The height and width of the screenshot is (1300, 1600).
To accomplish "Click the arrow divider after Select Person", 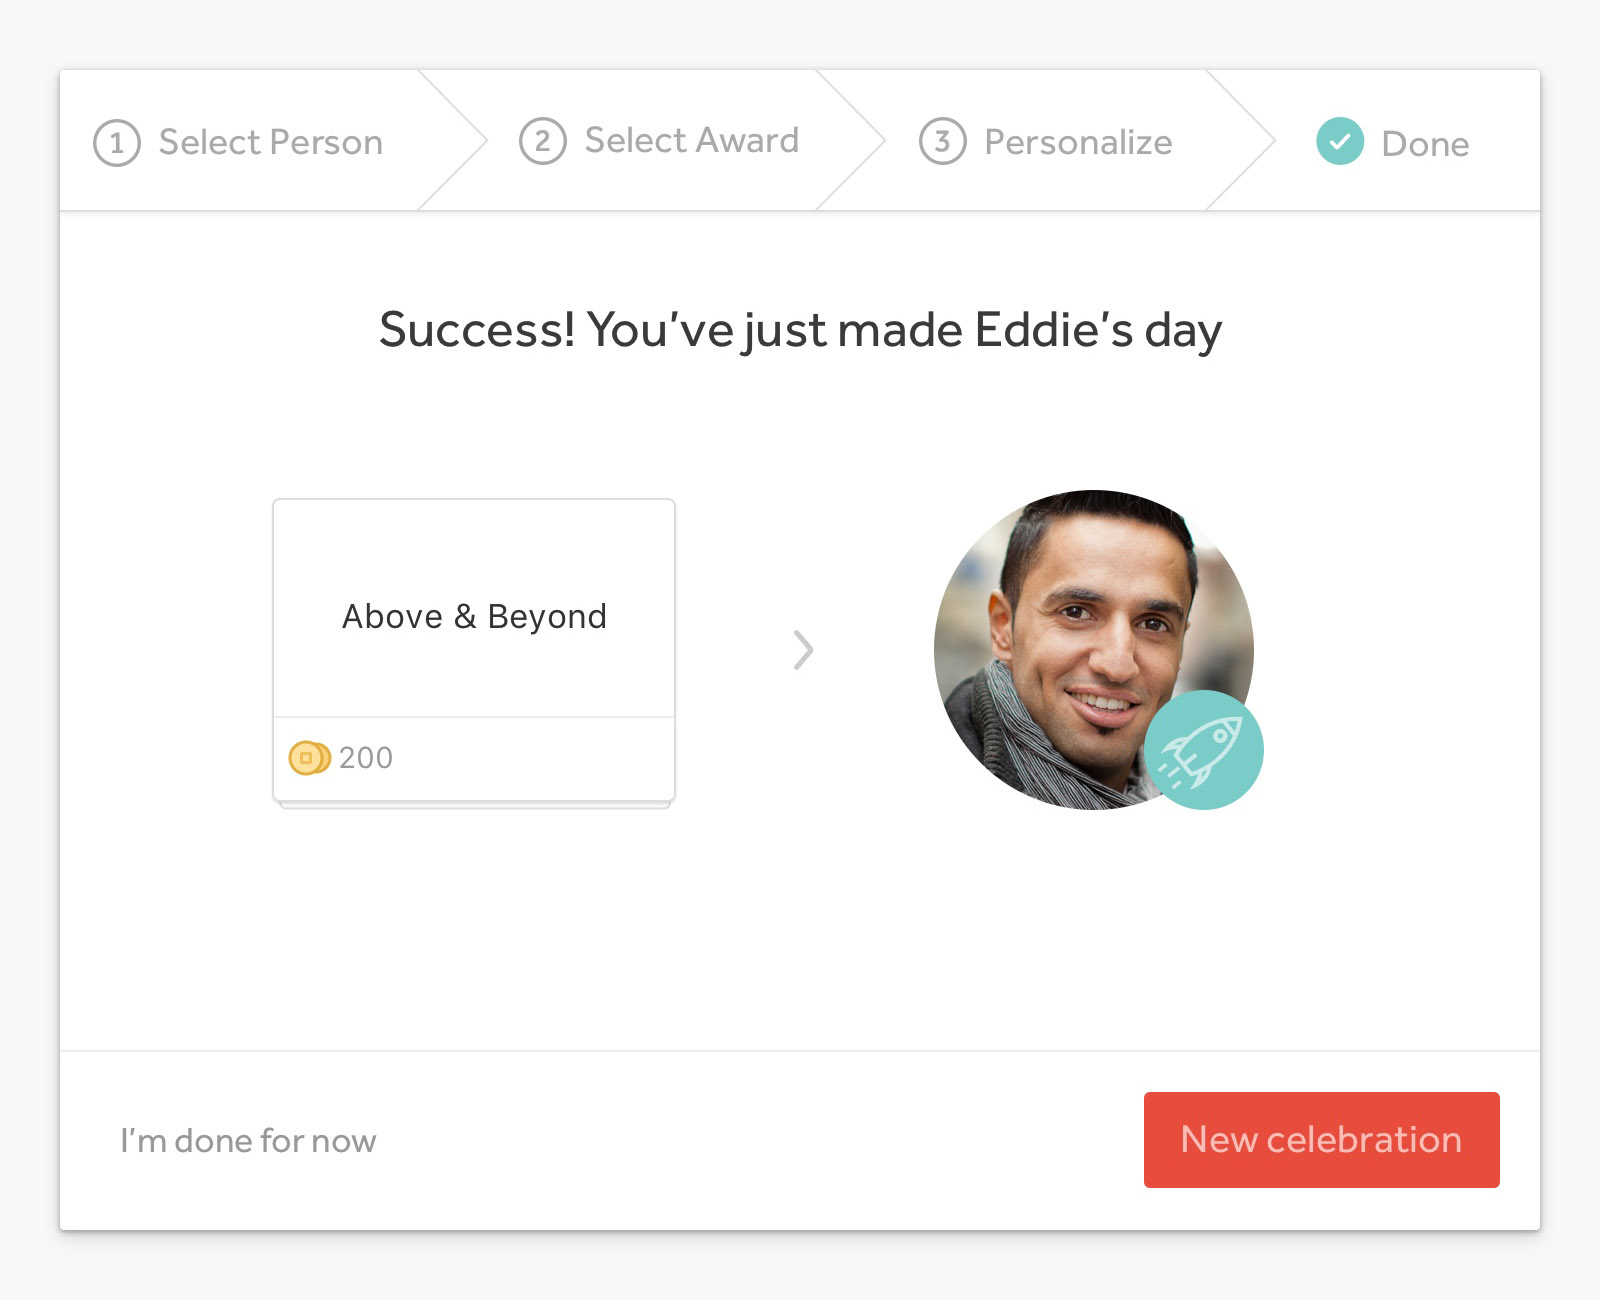I will click(x=453, y=140).
